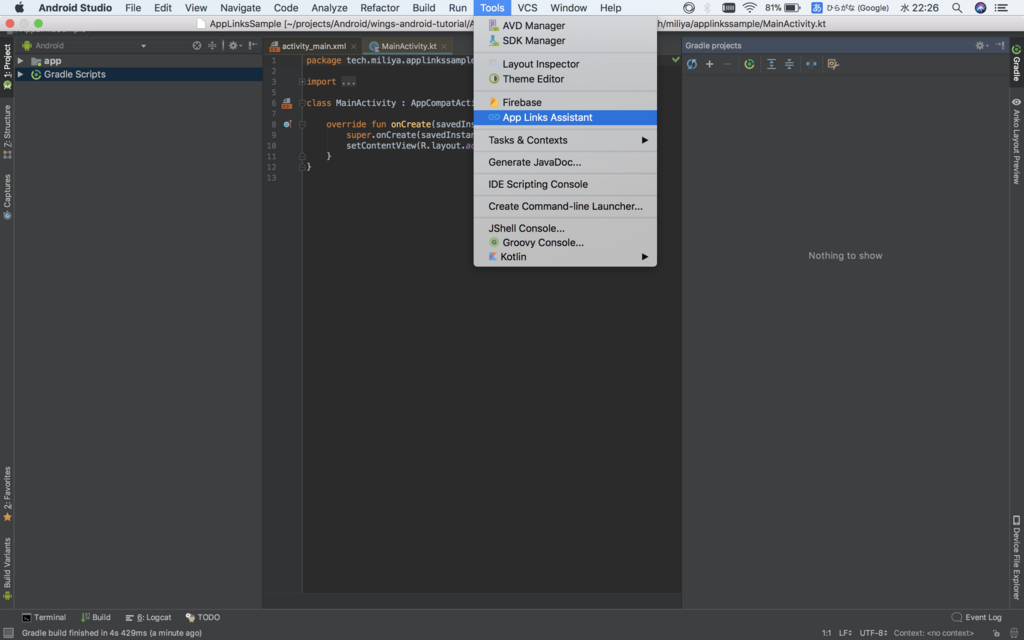
Task: Open Captures side tab
Action: pos(7,197)
